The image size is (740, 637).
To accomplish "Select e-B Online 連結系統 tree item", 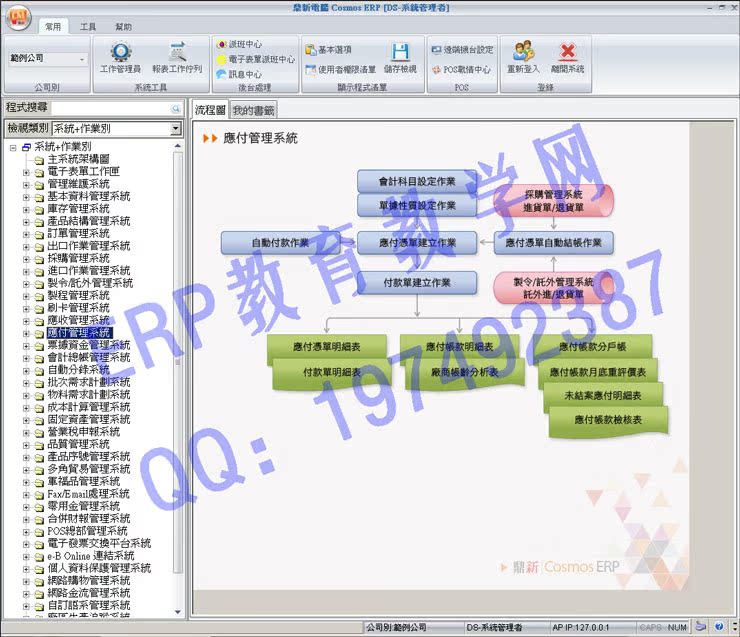I will tap(91, 556).
